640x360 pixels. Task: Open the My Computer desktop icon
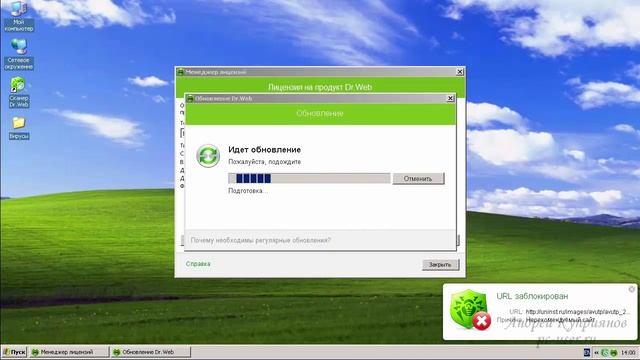click(x=18, y=16)
